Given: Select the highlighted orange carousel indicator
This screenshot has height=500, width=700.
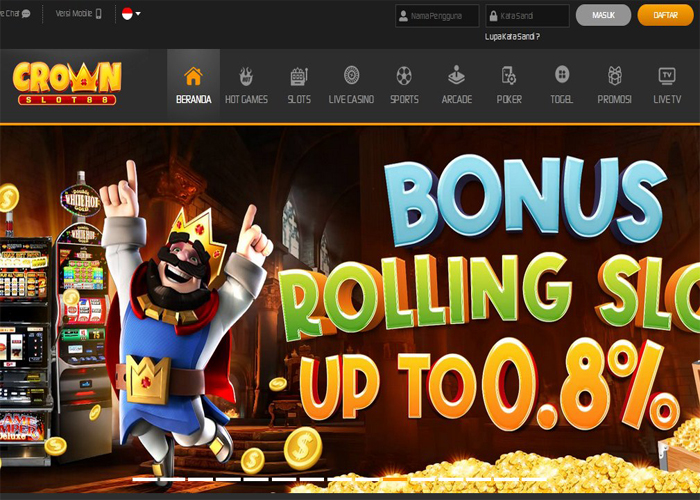Looking at the screenshot, I should point(395,479).
